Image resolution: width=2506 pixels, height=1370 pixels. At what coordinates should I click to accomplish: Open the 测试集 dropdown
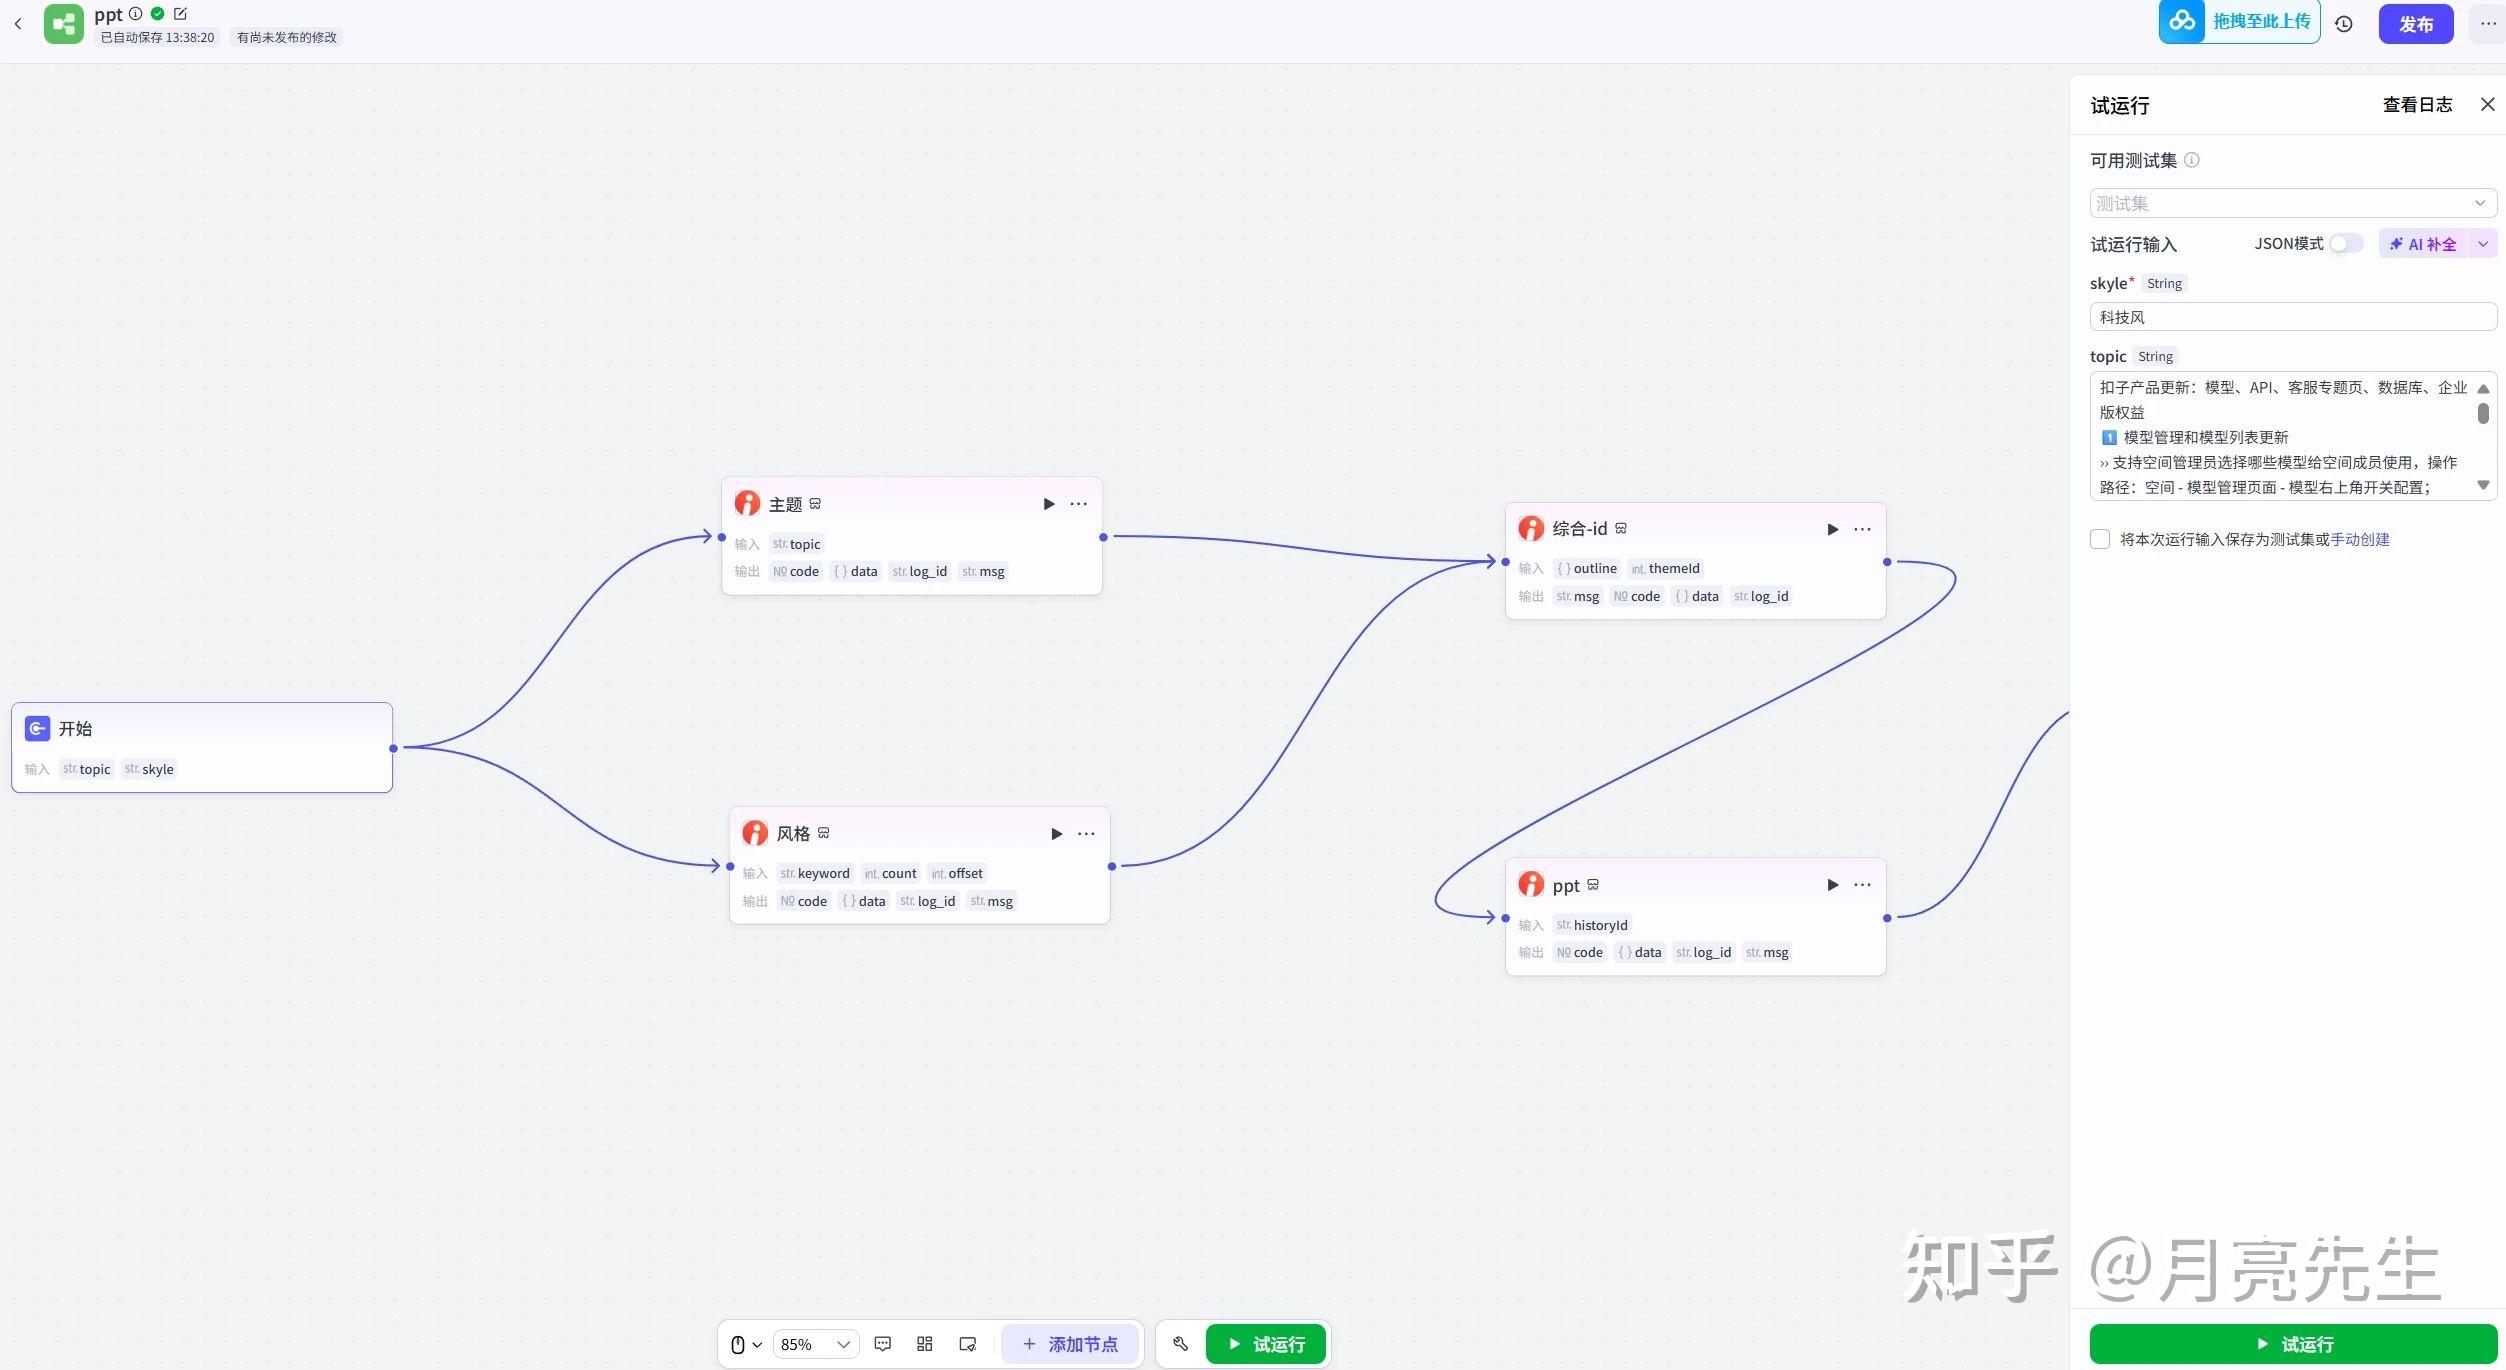[2292, 203]
